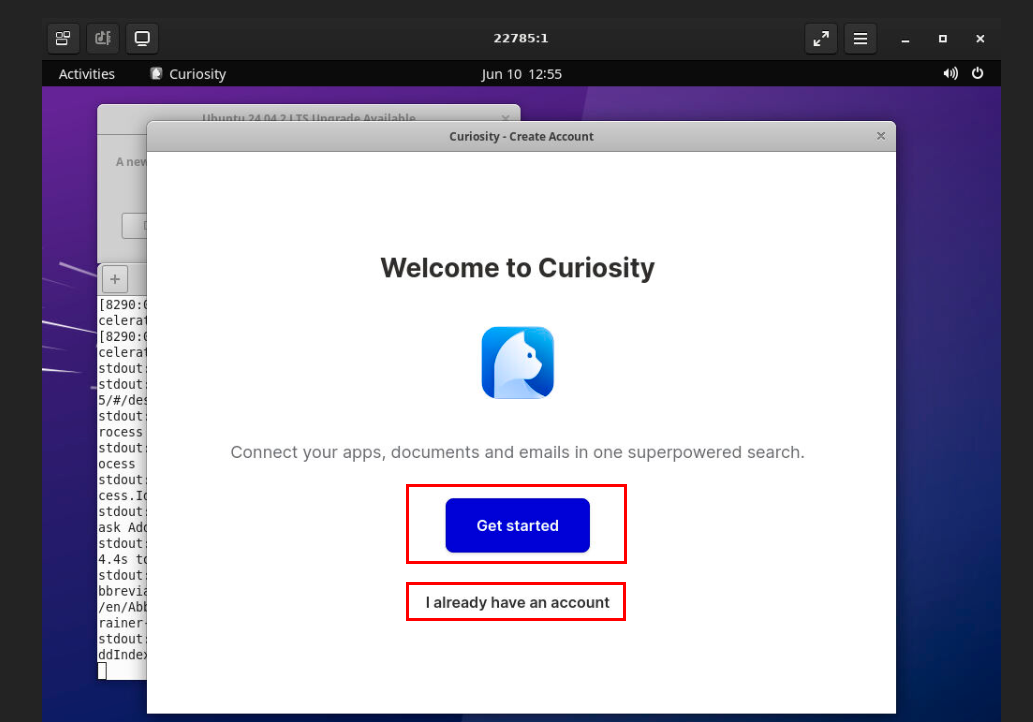The image size is (1033, 722).
Task: Click into the terminal output text
Action: pyautogui.click(x=122, y=480)
